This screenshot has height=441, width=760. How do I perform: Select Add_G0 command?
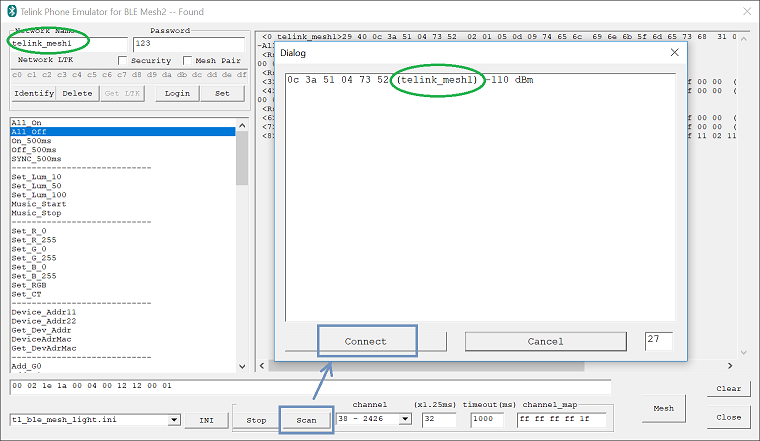coord(123,366)
